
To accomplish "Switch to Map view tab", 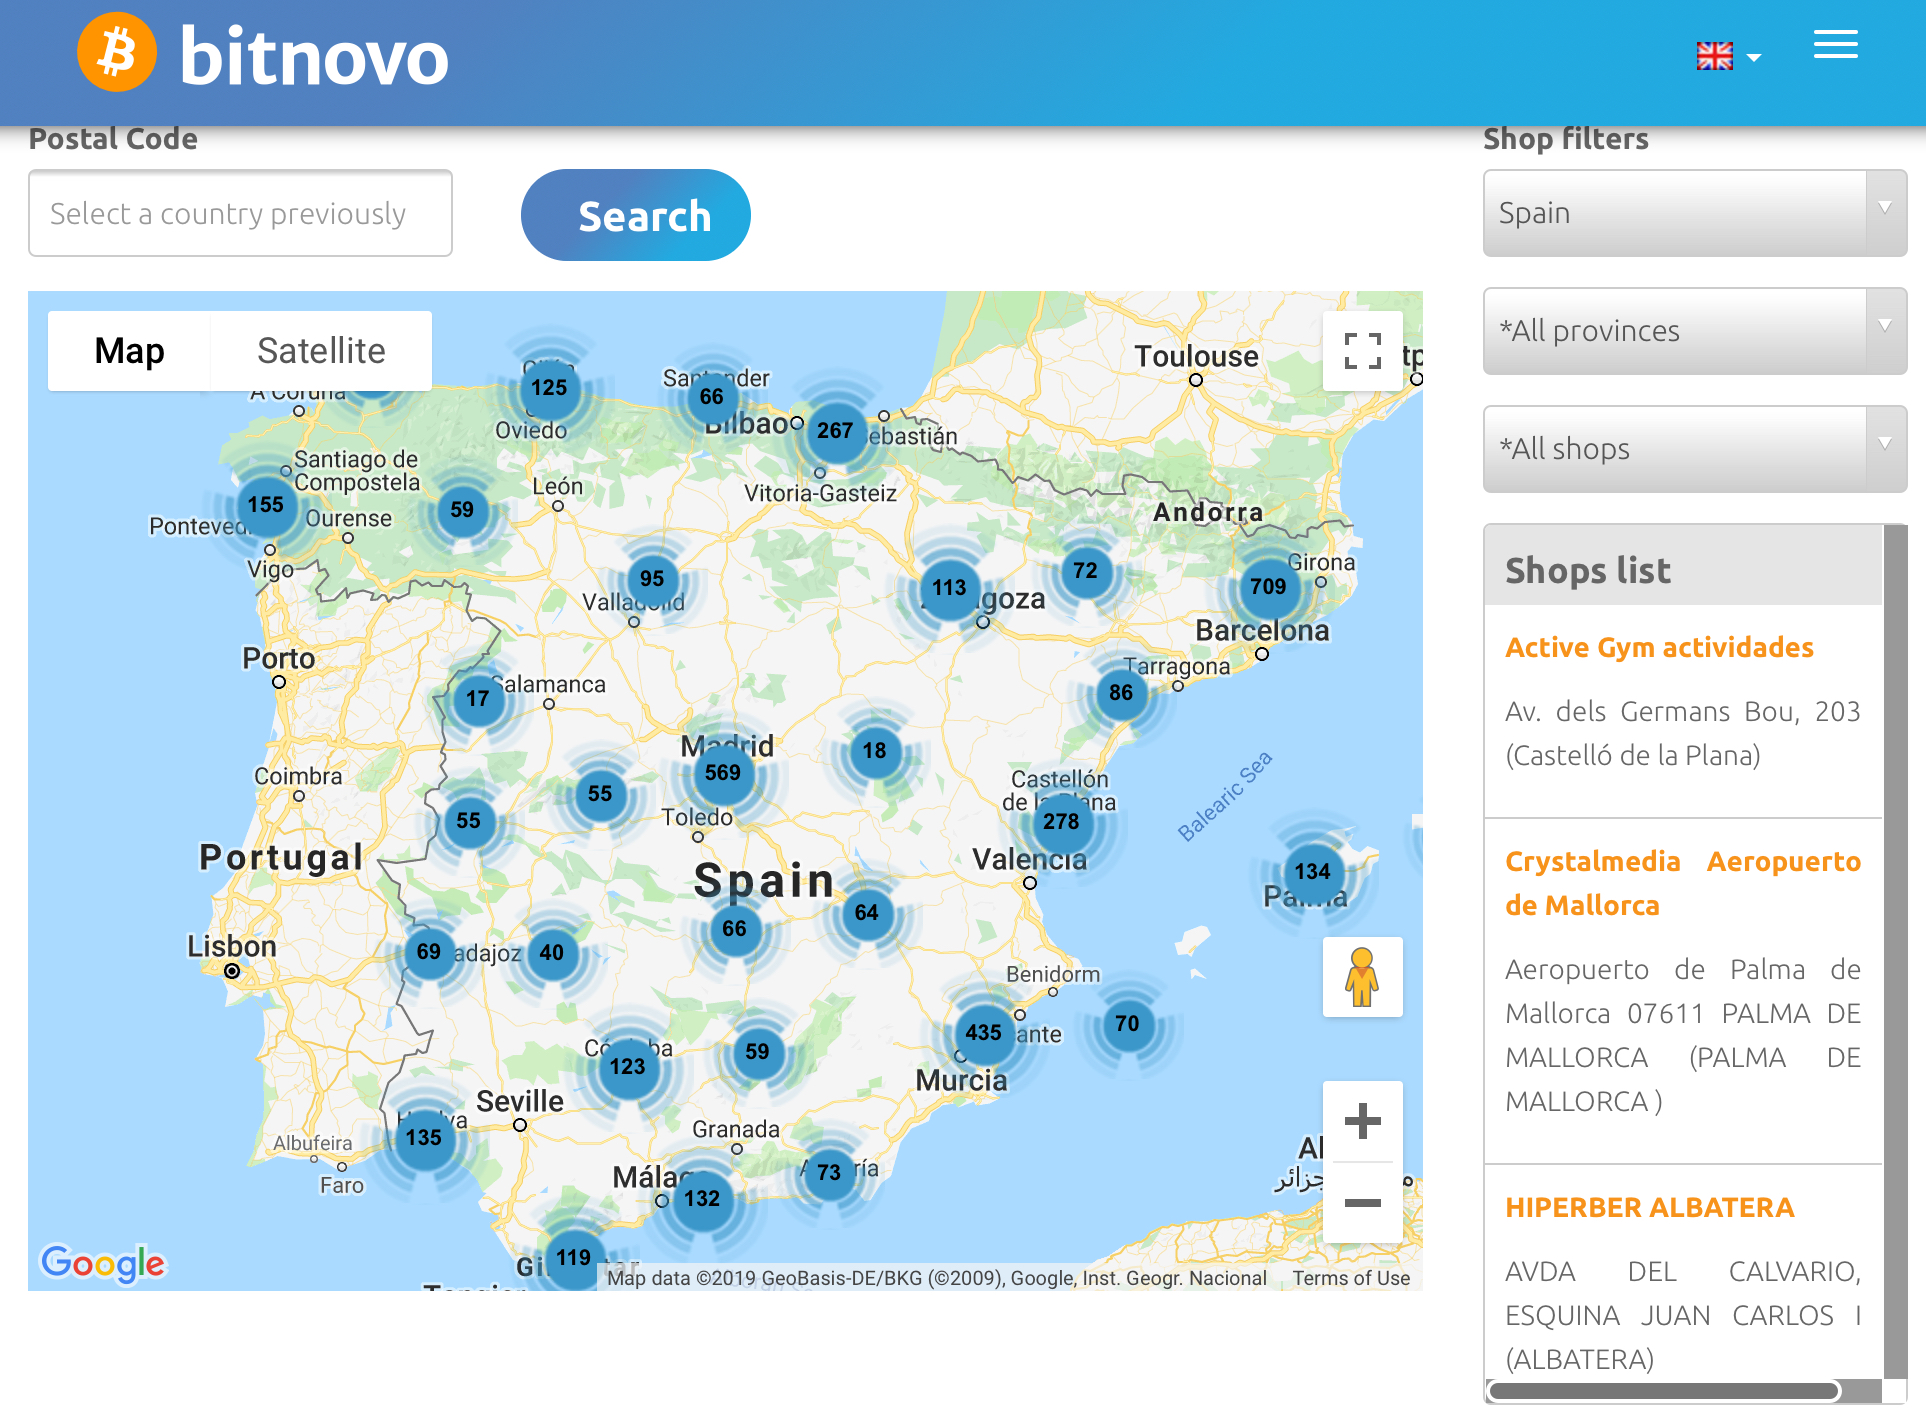I will click(129, 351).
